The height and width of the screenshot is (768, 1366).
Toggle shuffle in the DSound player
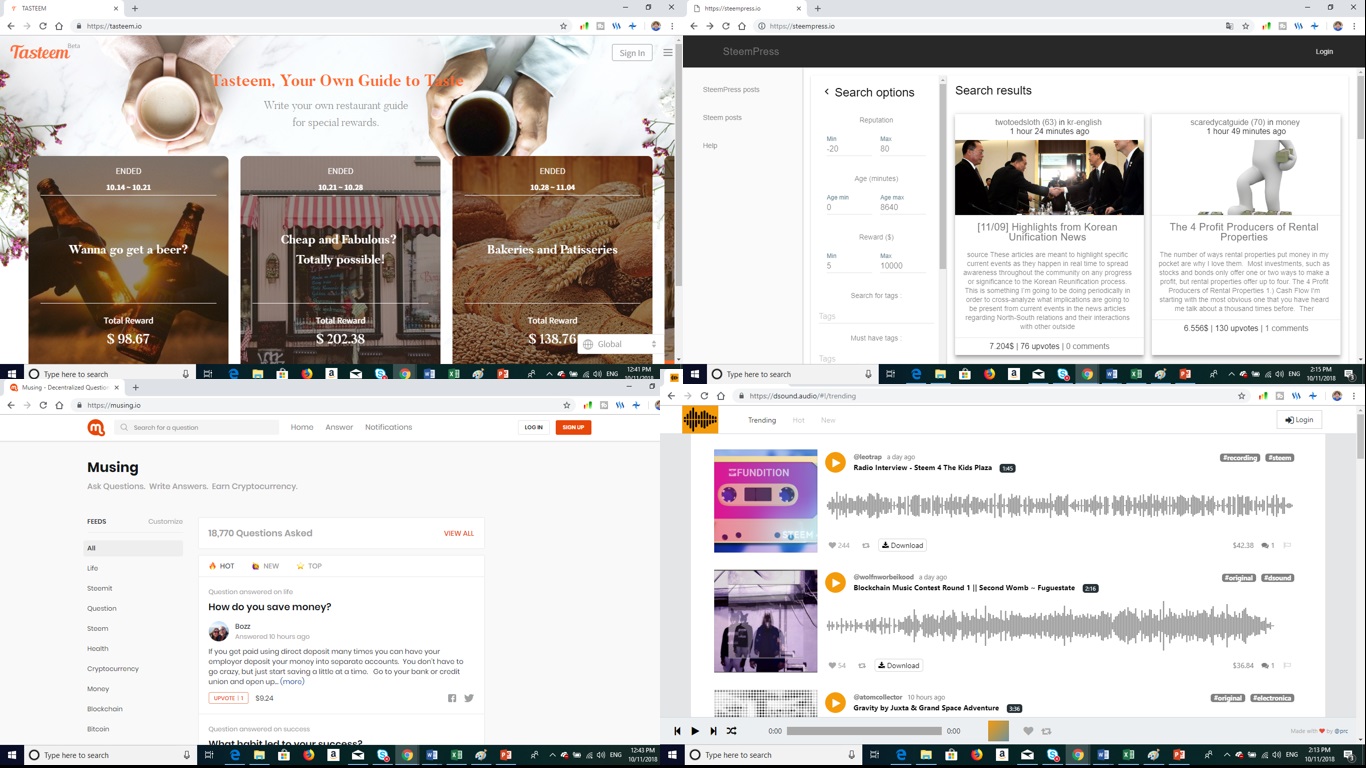click(x=731, y=731)
